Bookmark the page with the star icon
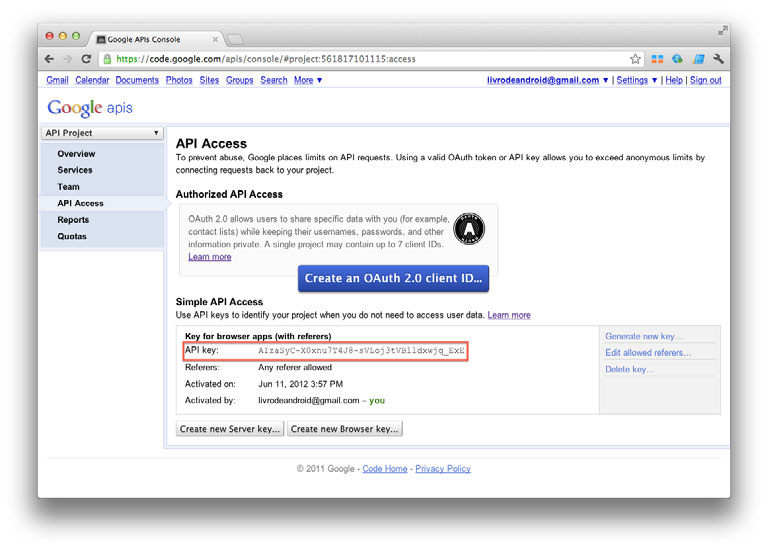This screenshot has height=550, width=768. 635,59
